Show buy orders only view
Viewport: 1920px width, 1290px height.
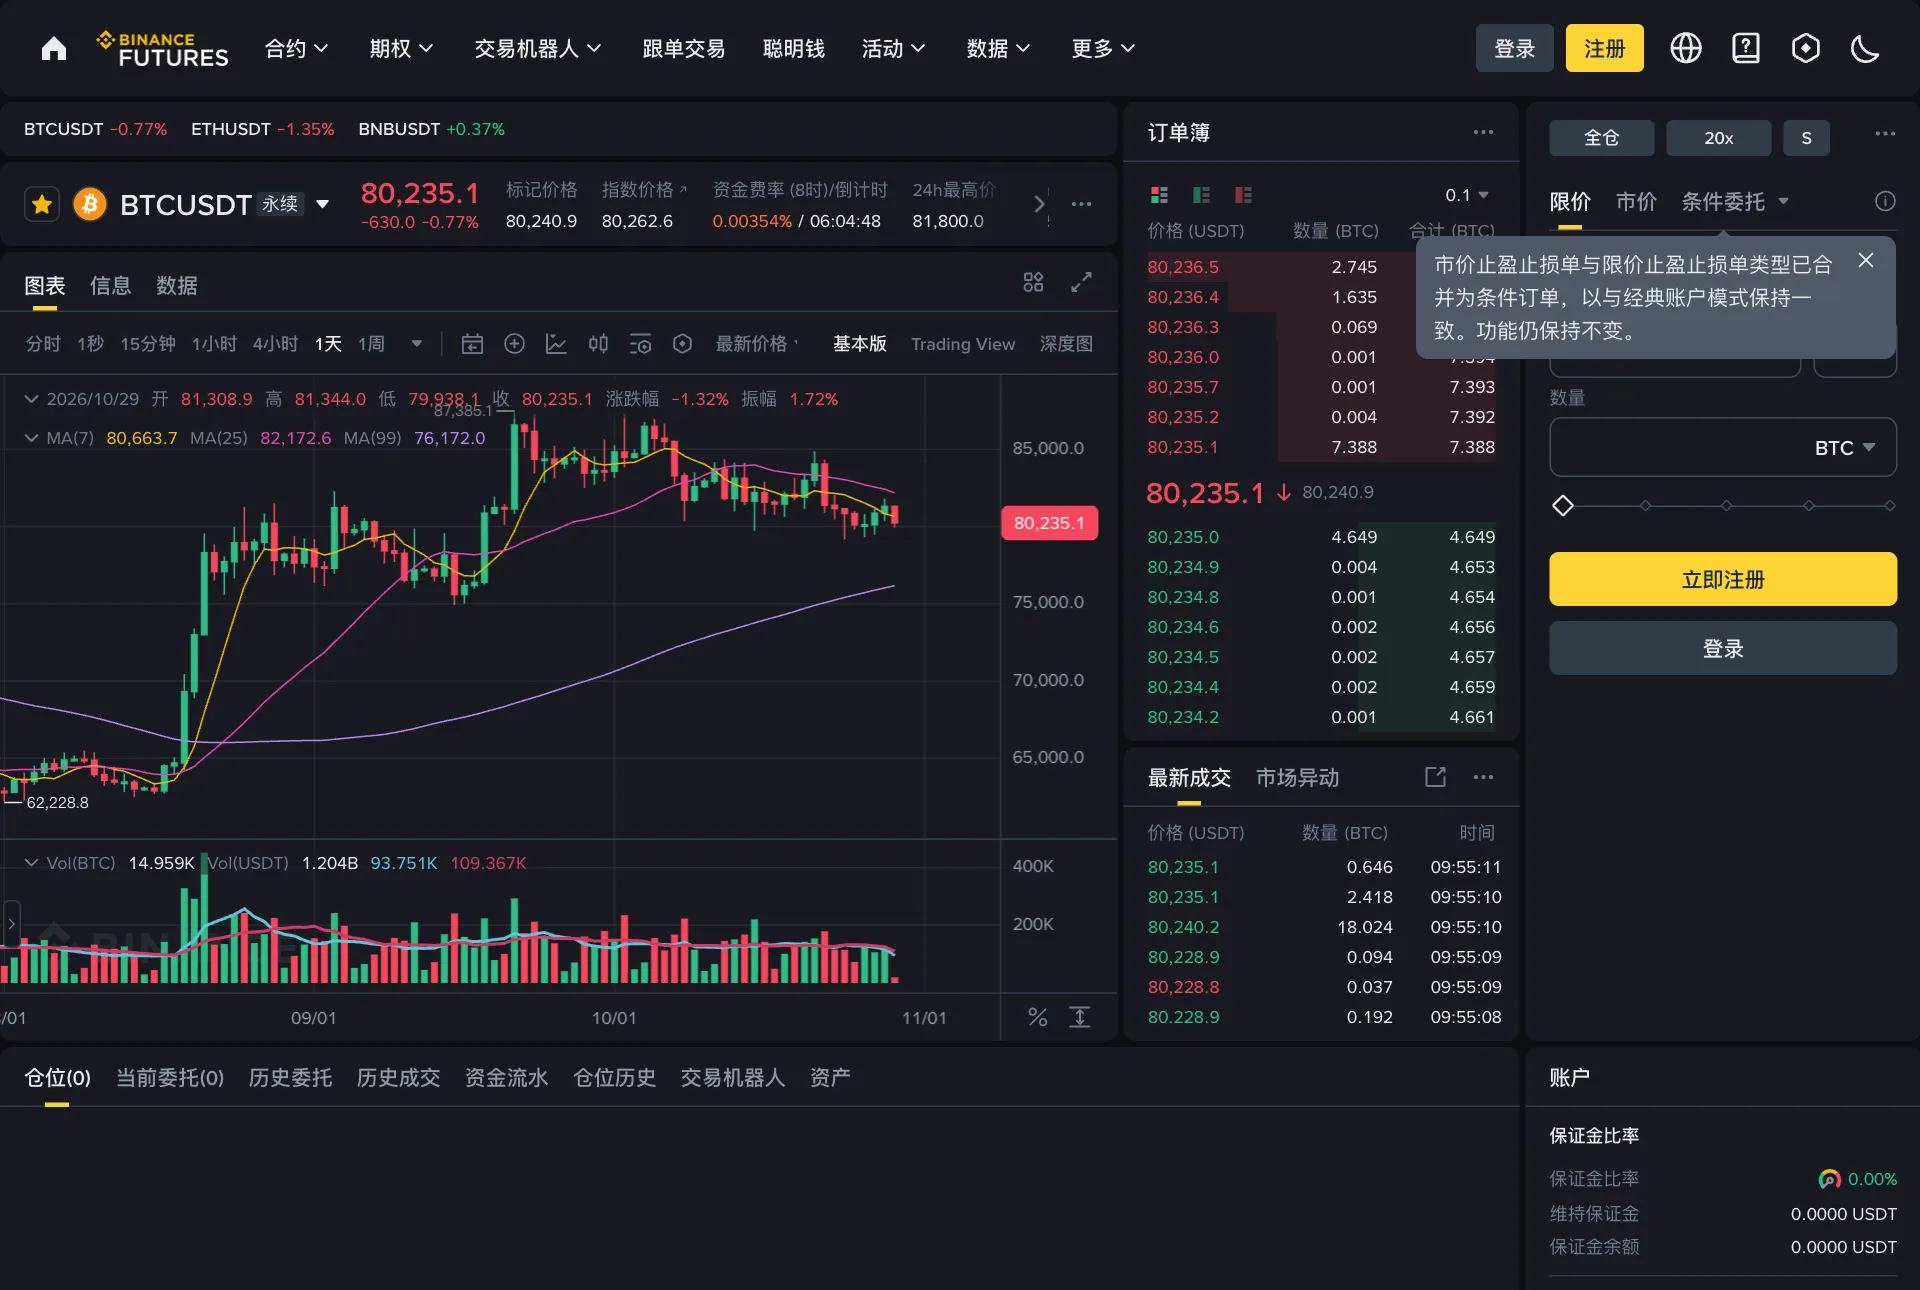(x=1201, y=195)
